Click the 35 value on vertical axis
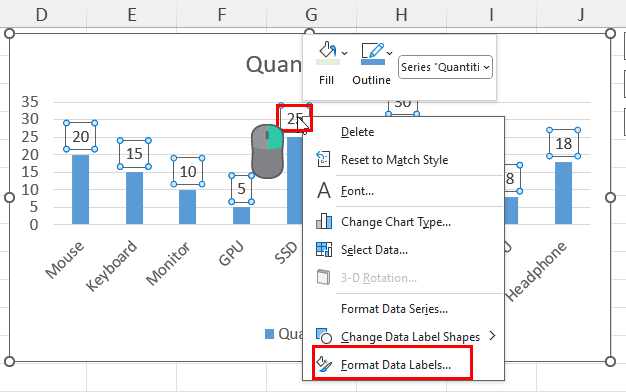This screenshot has height=392, width=626. click(30, 102)
